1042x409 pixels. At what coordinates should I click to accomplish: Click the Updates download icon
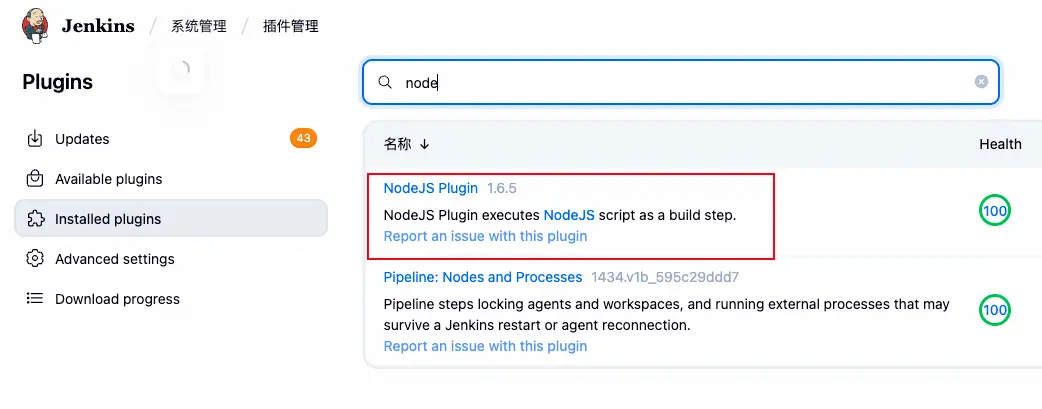click(x=35, y=139)
